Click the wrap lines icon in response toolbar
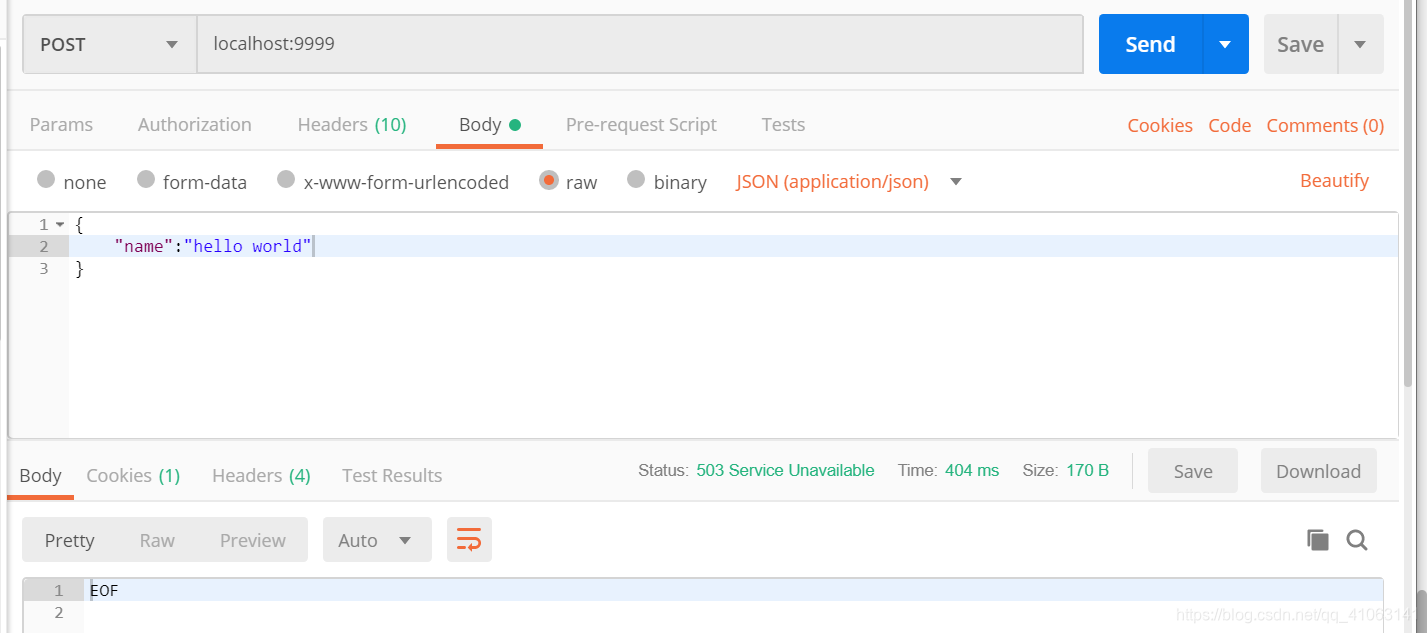 [x=469, y=540]
